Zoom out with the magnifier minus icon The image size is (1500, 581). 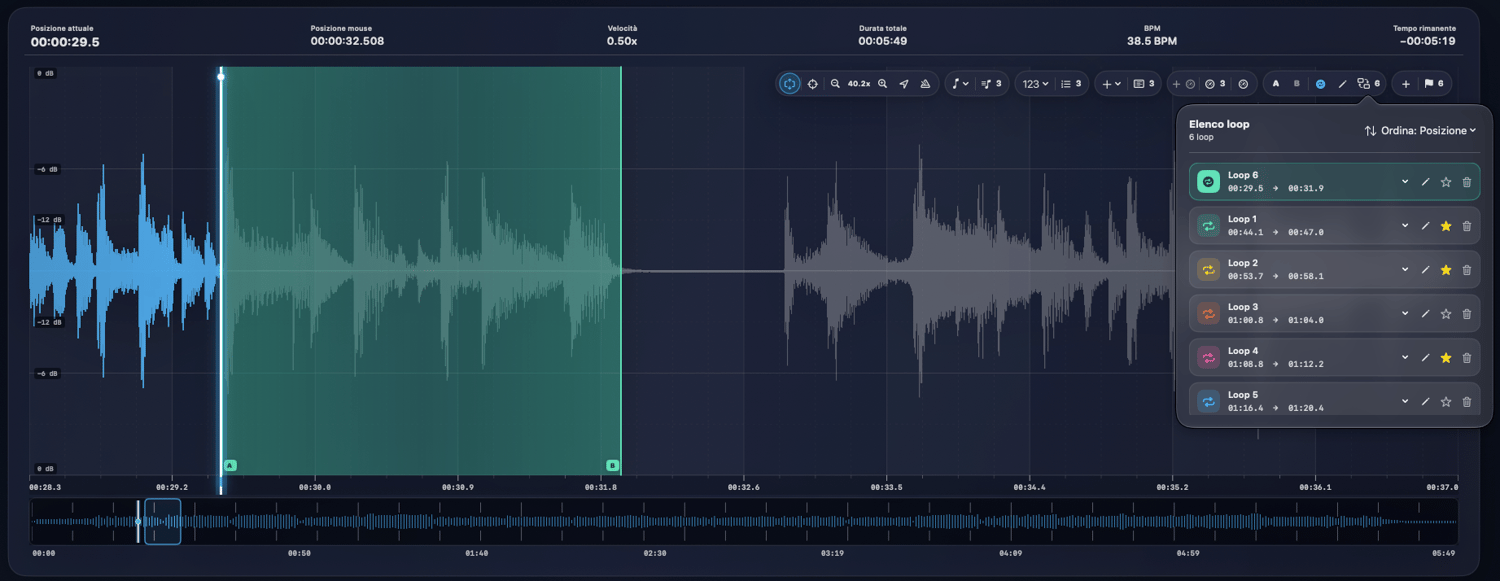(835, 84)
